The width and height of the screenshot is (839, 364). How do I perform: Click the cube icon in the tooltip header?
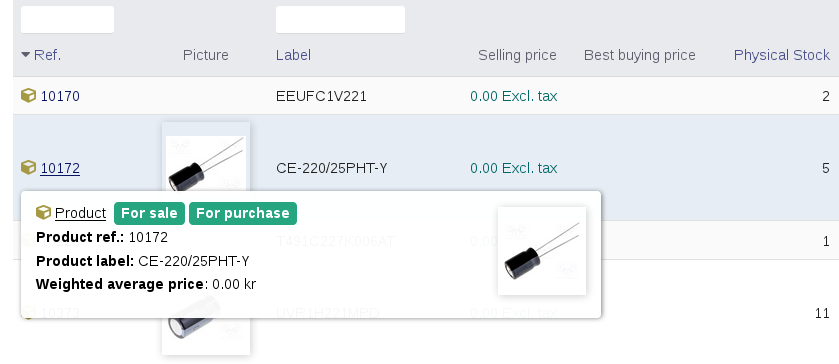pyautogui.click(x=43, y=213)
